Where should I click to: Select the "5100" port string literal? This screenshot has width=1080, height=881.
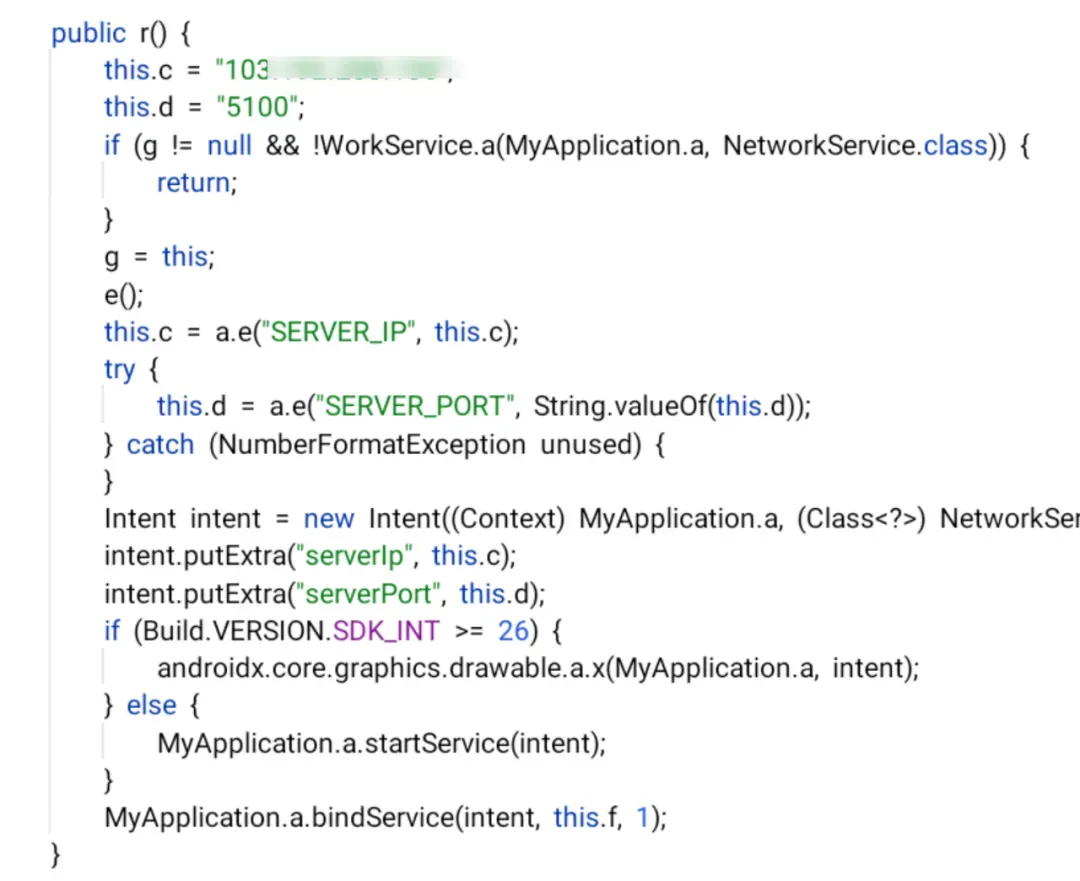tap(258, 107)
